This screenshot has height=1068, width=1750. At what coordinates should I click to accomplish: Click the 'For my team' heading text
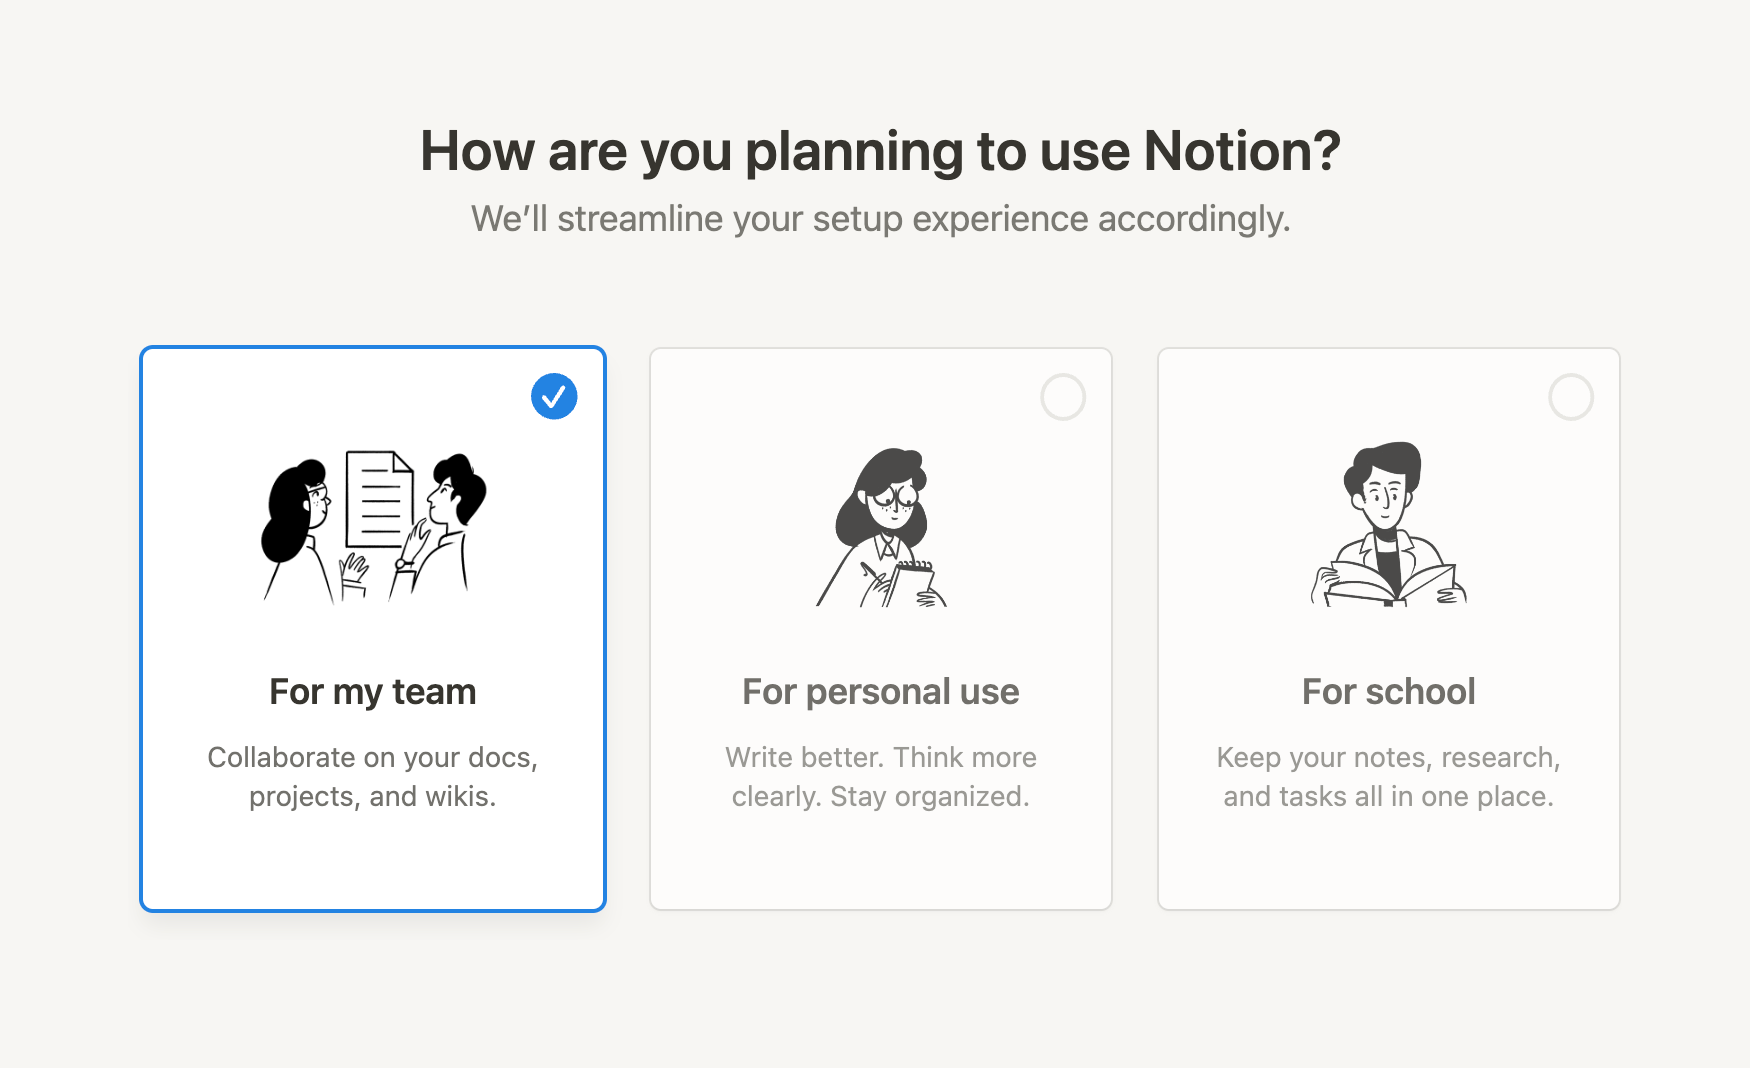tap(372, 691)
